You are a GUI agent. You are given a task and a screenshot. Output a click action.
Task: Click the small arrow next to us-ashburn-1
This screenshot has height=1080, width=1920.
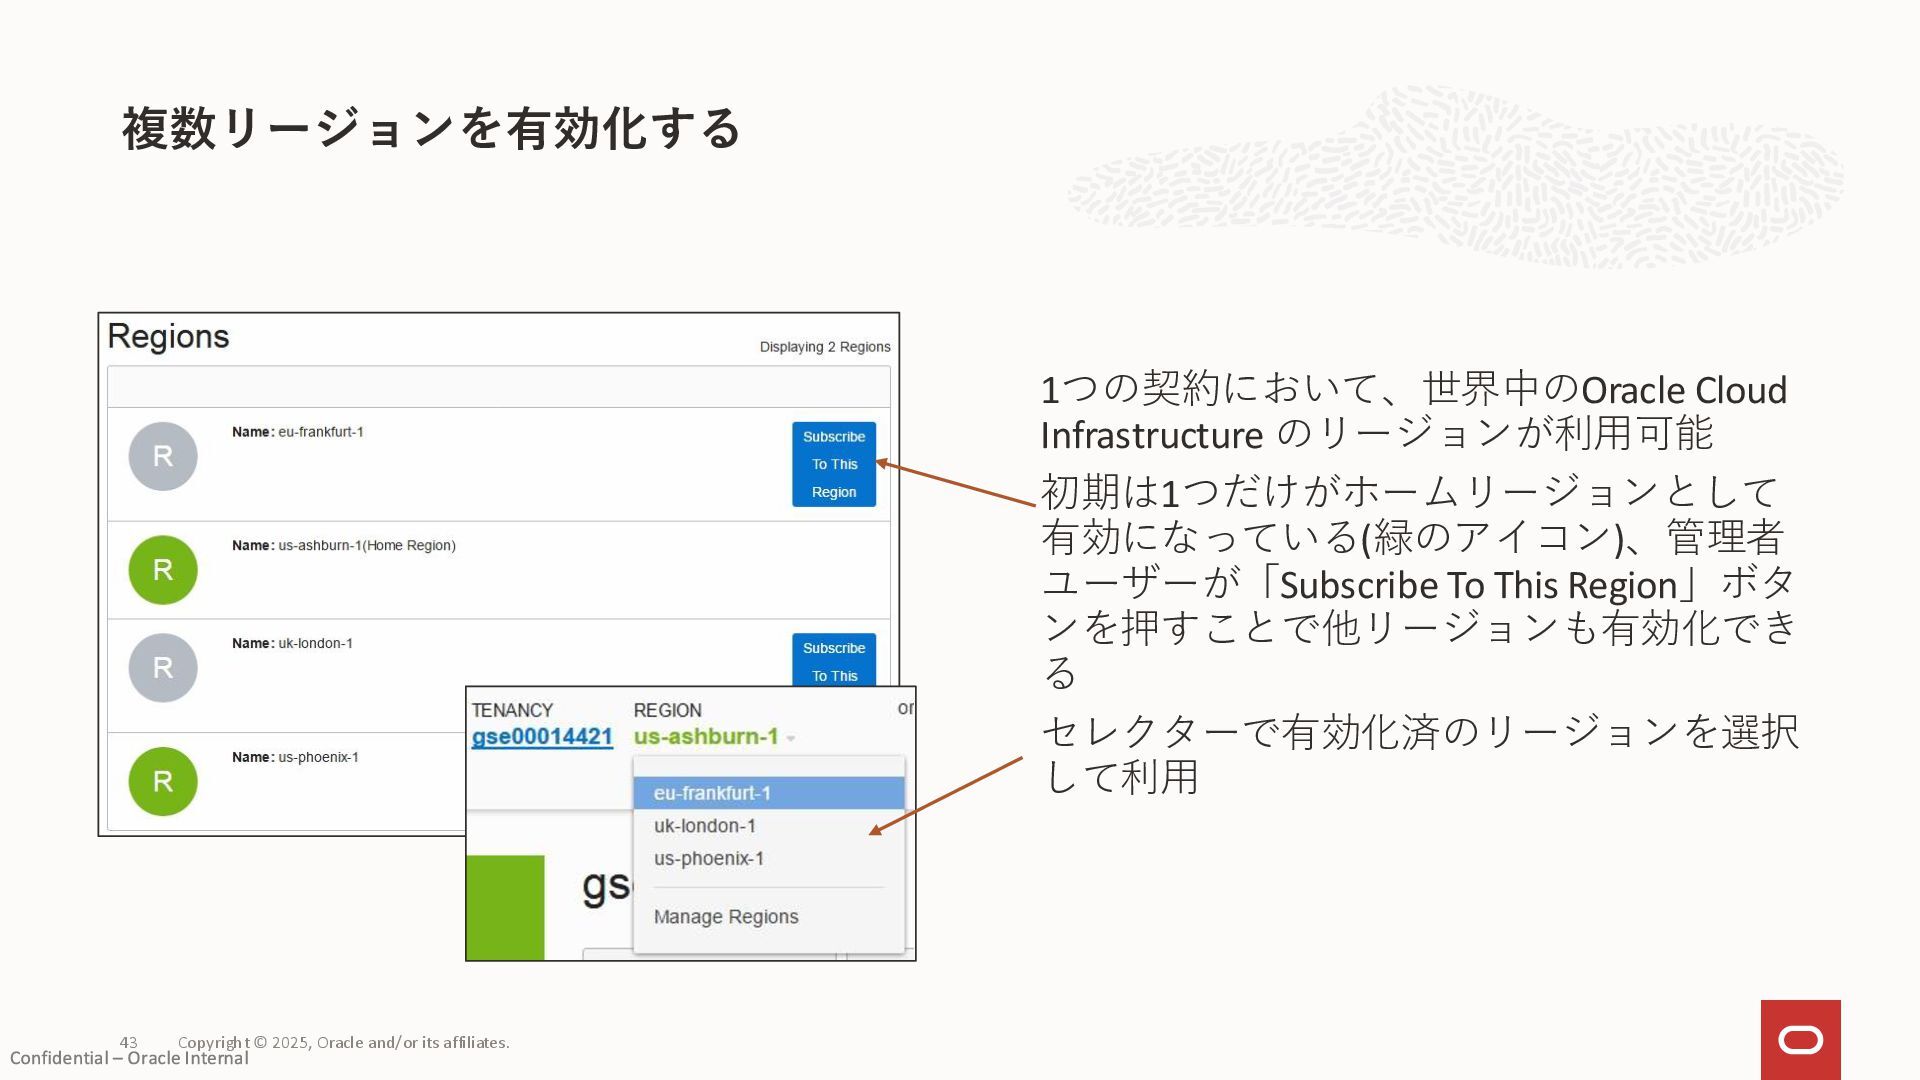(x=791, y=739)
